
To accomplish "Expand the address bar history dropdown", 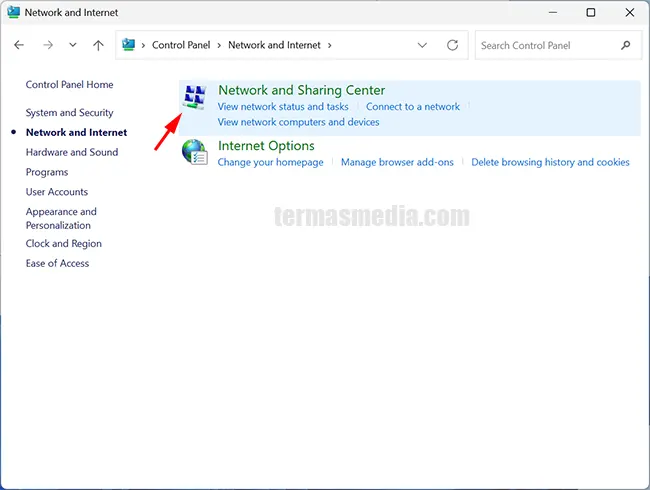I will click(x=422, y=45).
